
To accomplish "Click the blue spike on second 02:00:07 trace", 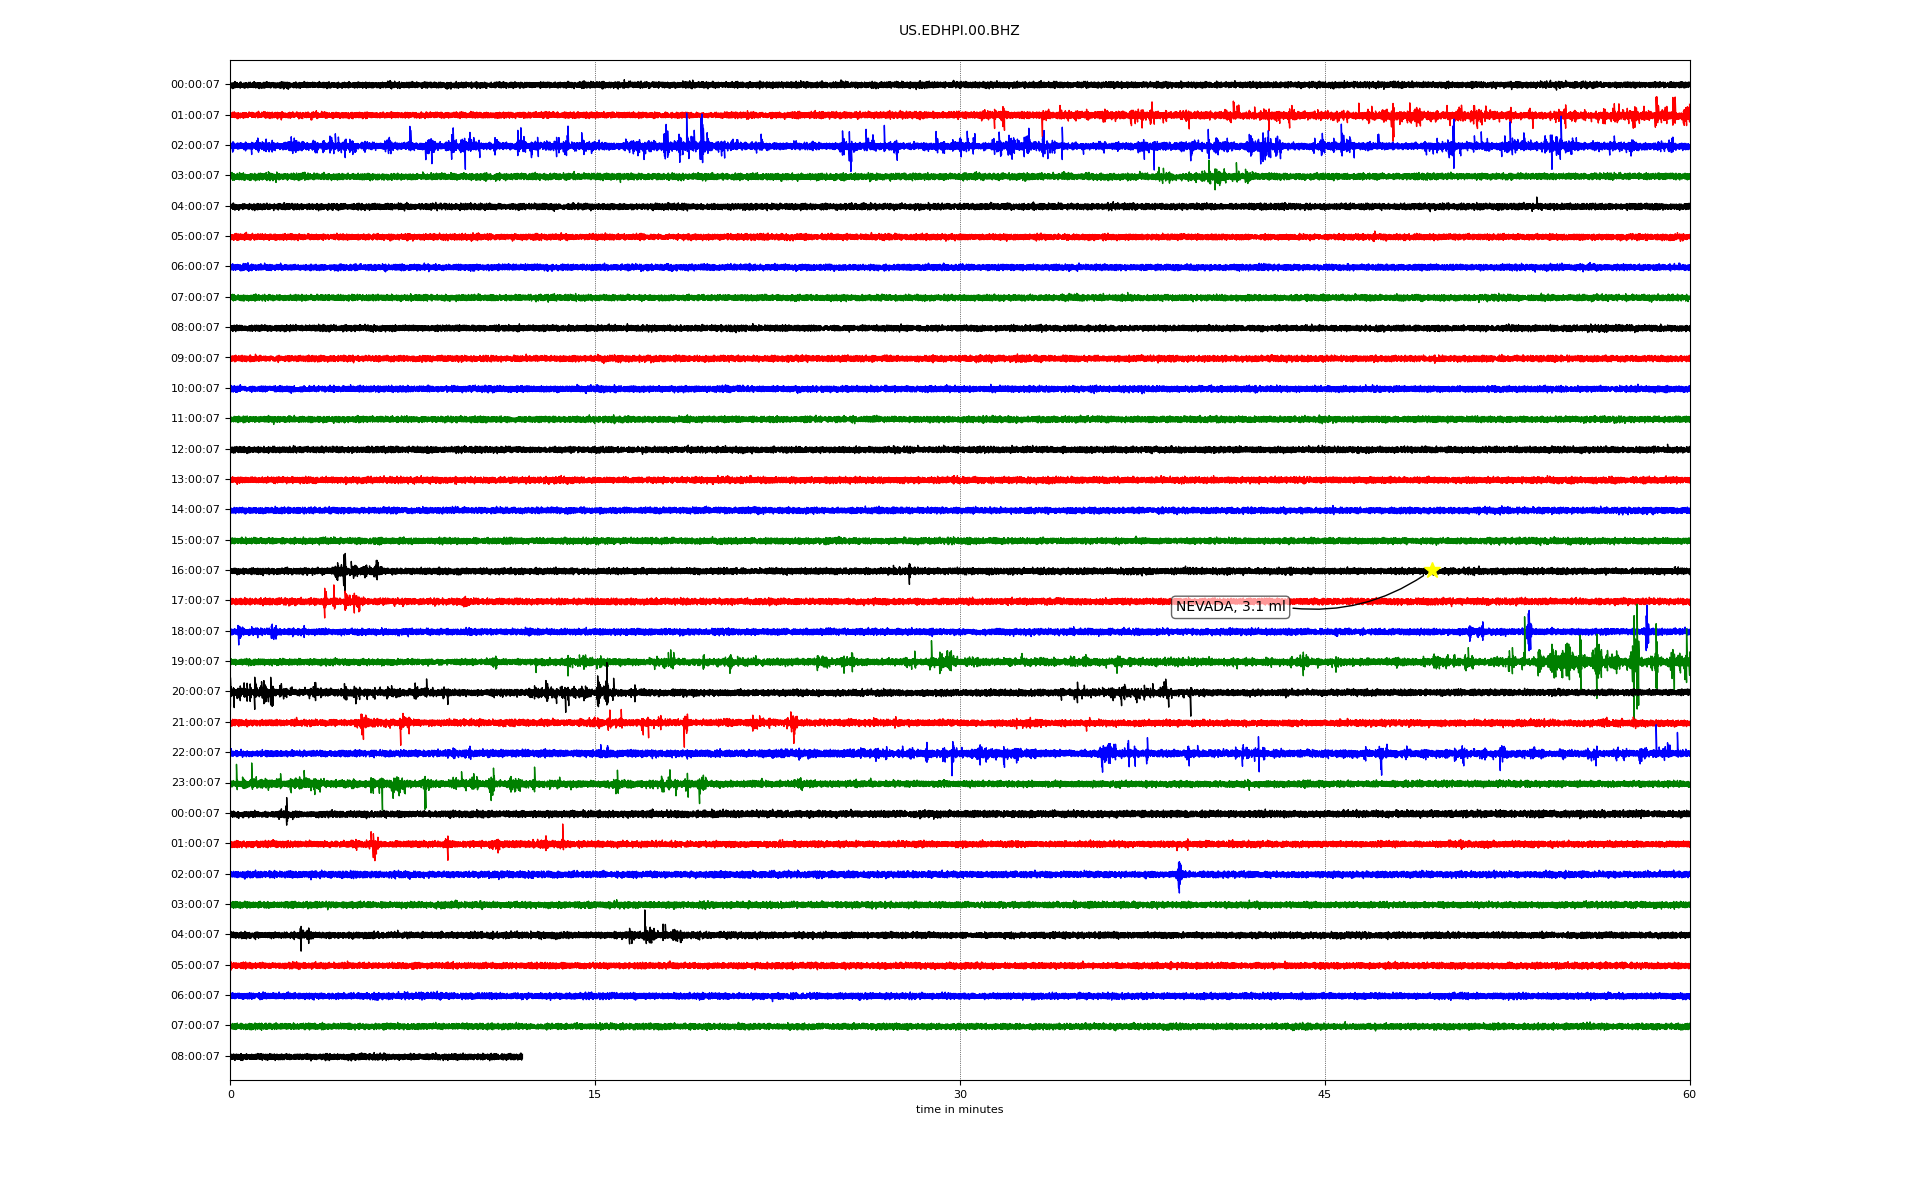I will 1179,875.
